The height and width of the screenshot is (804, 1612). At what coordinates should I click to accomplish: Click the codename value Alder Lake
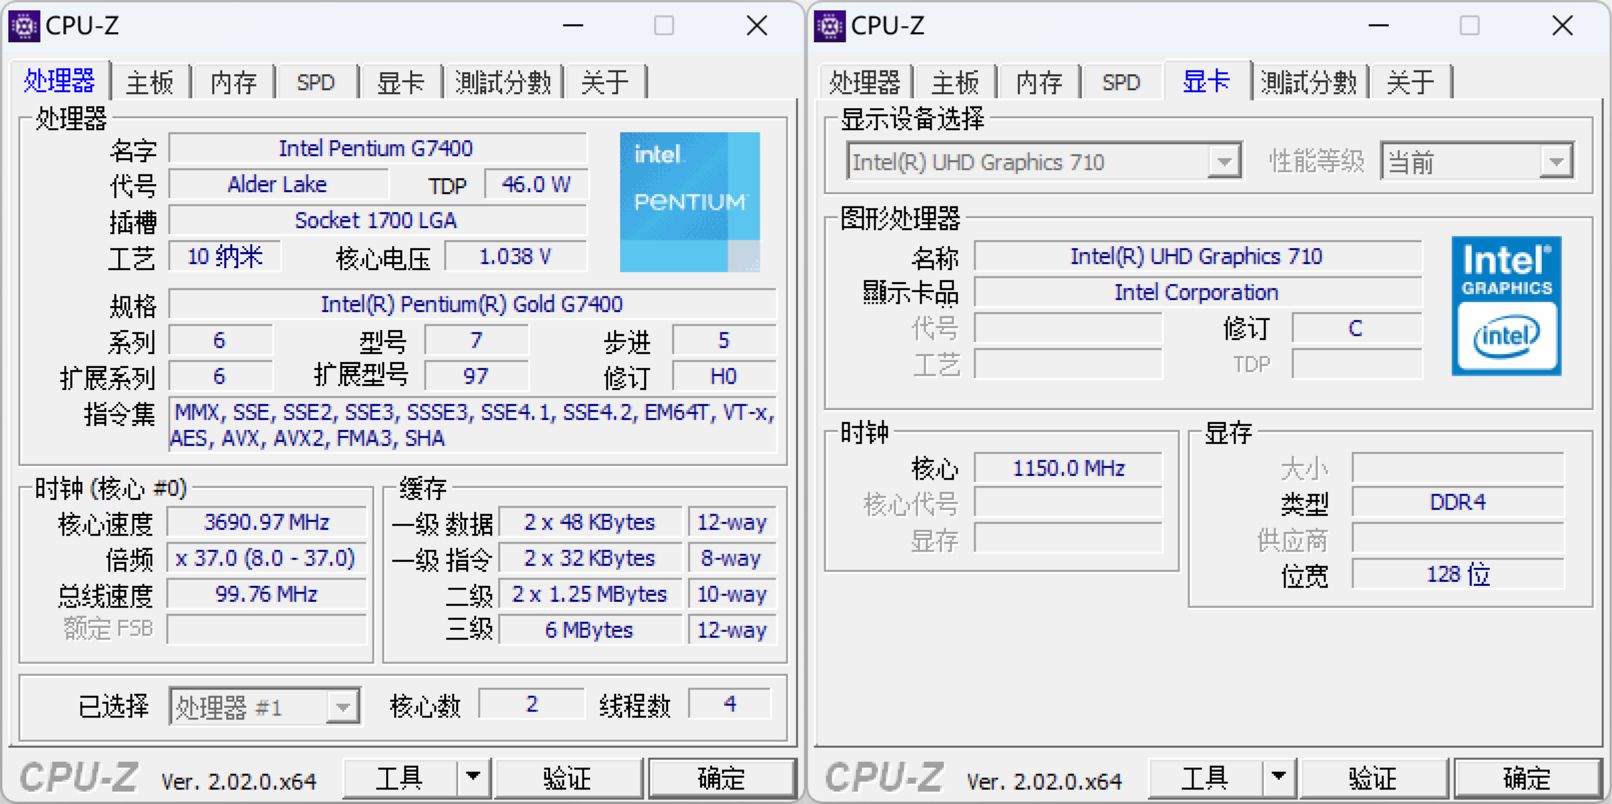click(x=278, y=184)
